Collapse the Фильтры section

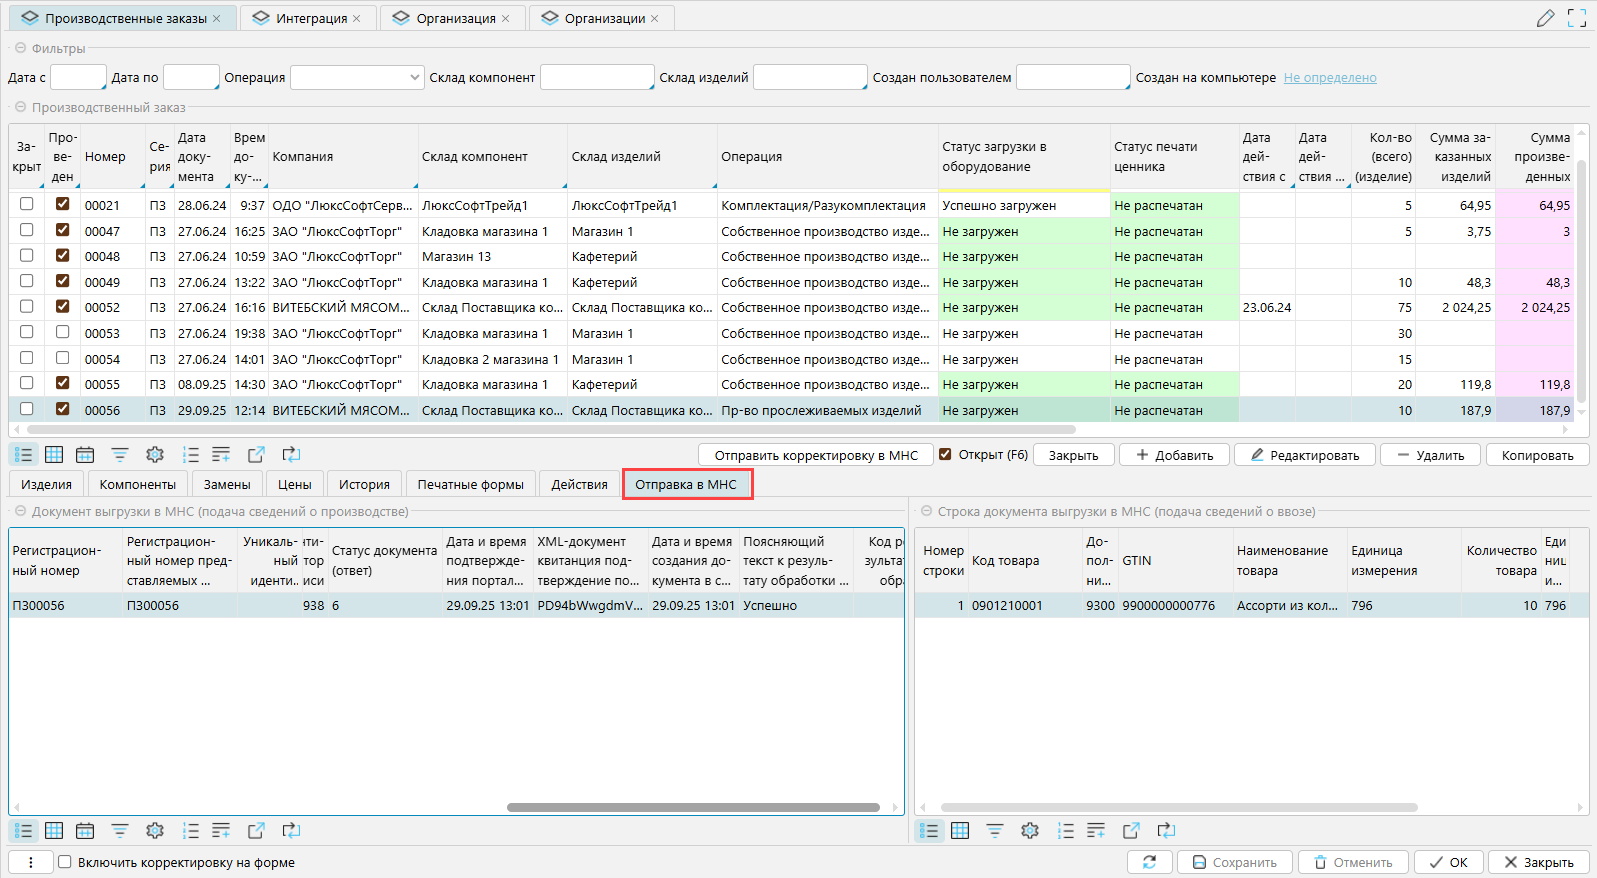19,48
